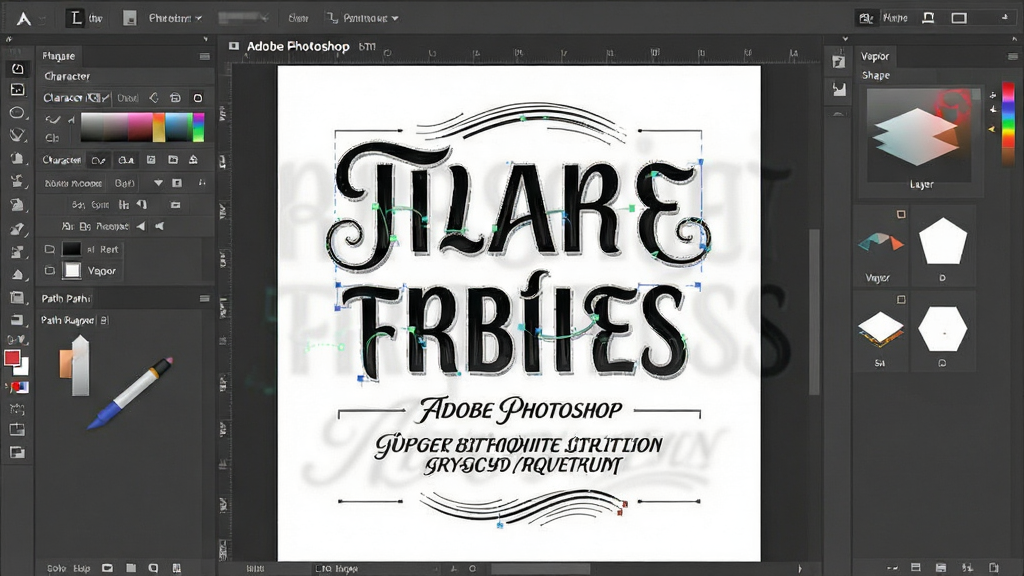Click the vertical scrollbar beside the canvas
1024x576 pixels.
coord(814,312)
